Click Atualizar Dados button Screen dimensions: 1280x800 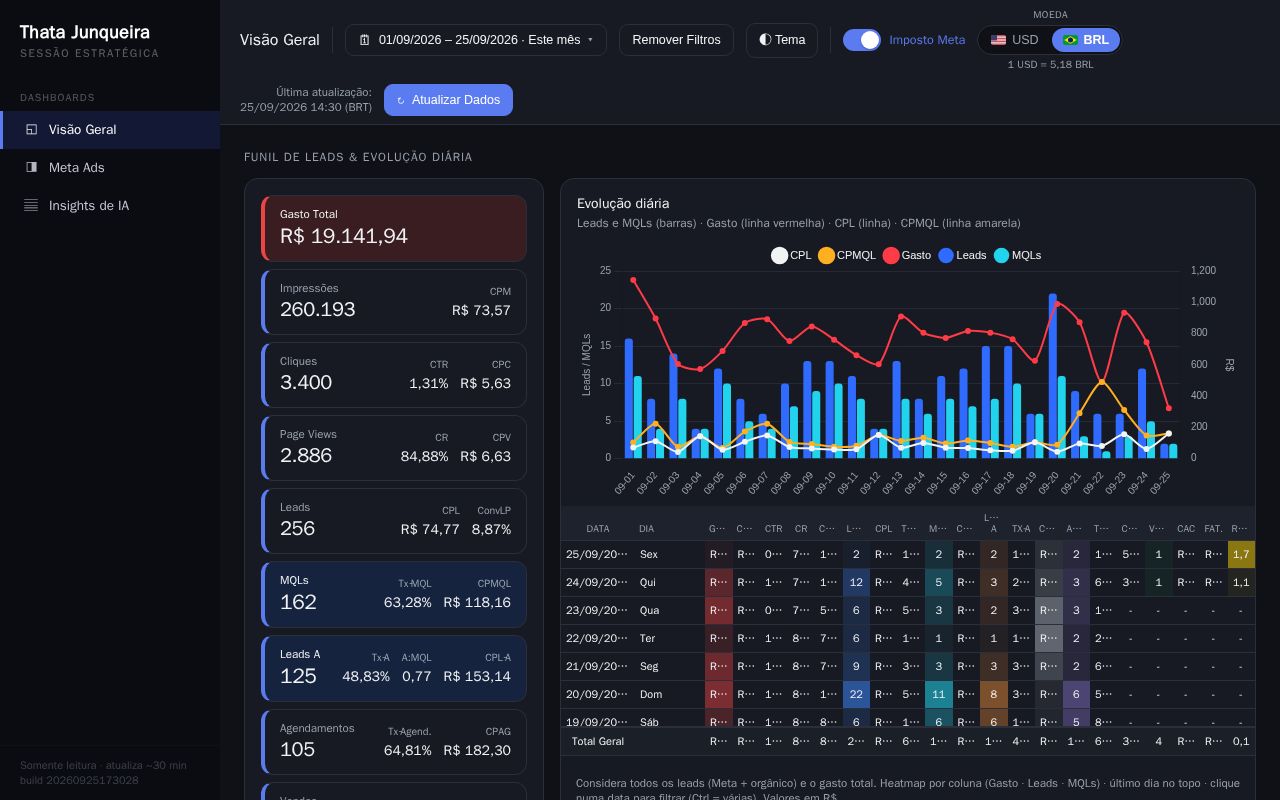(x=448, y=100)
